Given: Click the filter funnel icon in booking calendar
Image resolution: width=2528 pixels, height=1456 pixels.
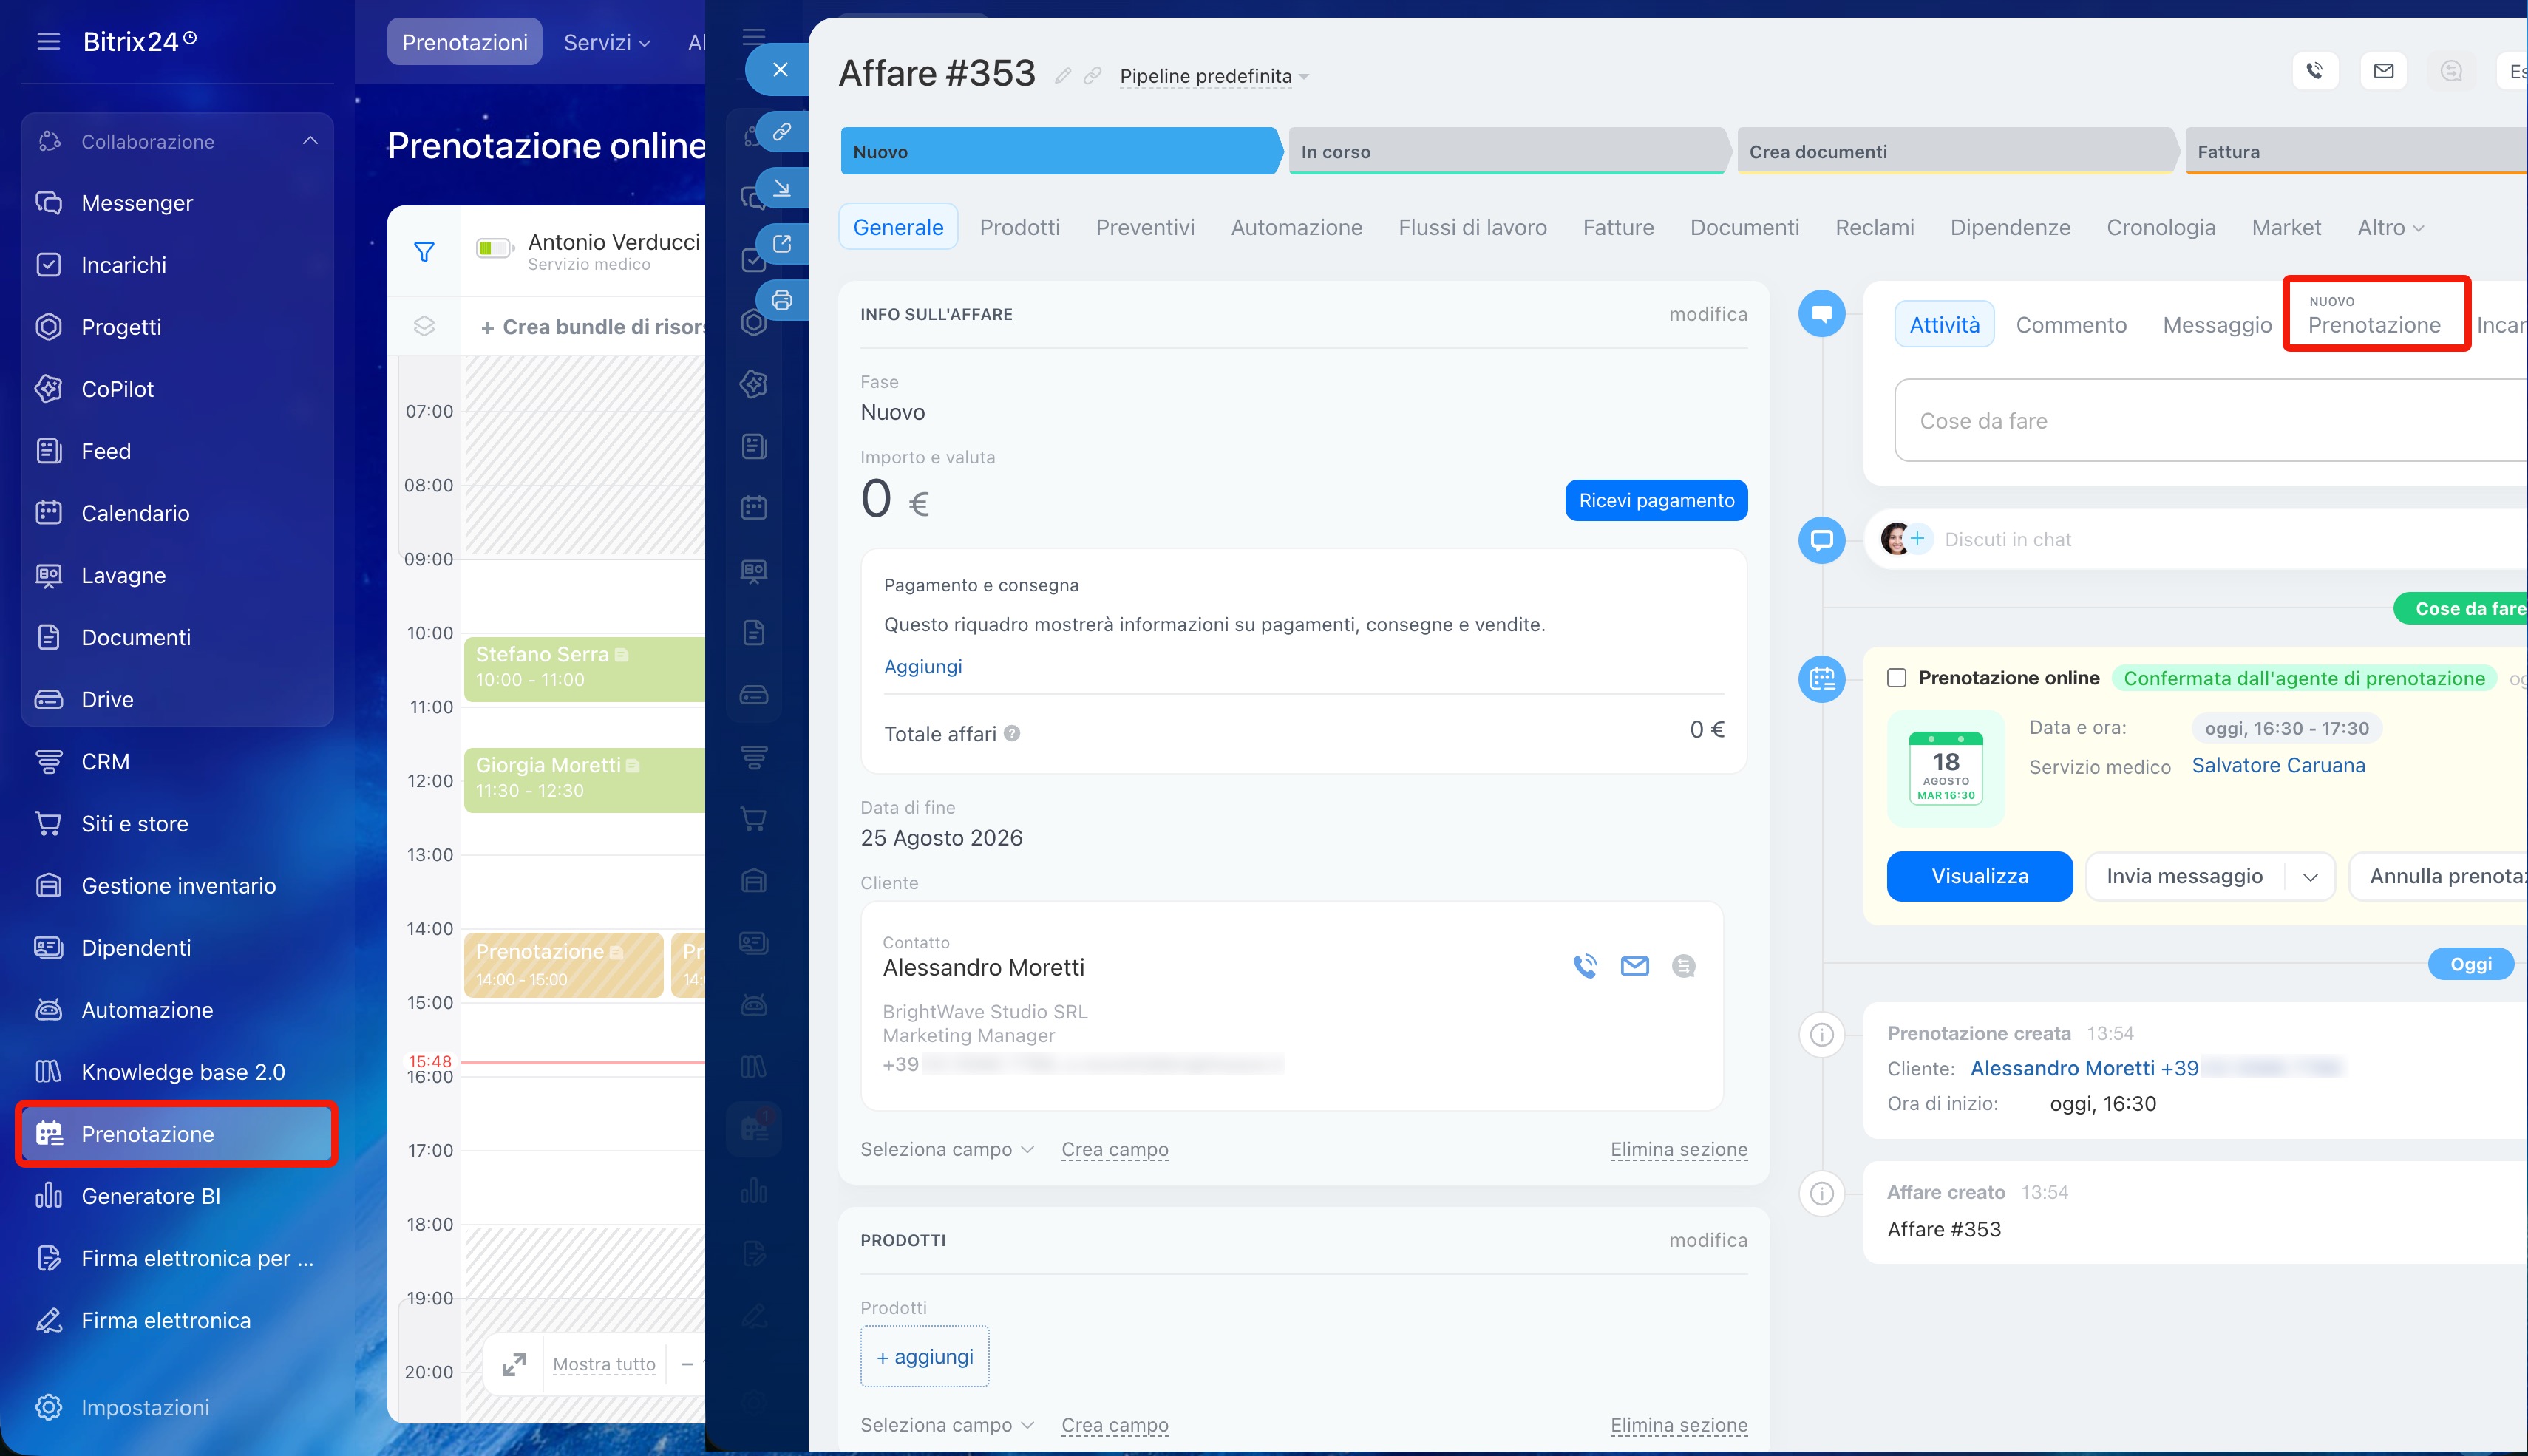Looking at the screenshot, I should point(424,252).
